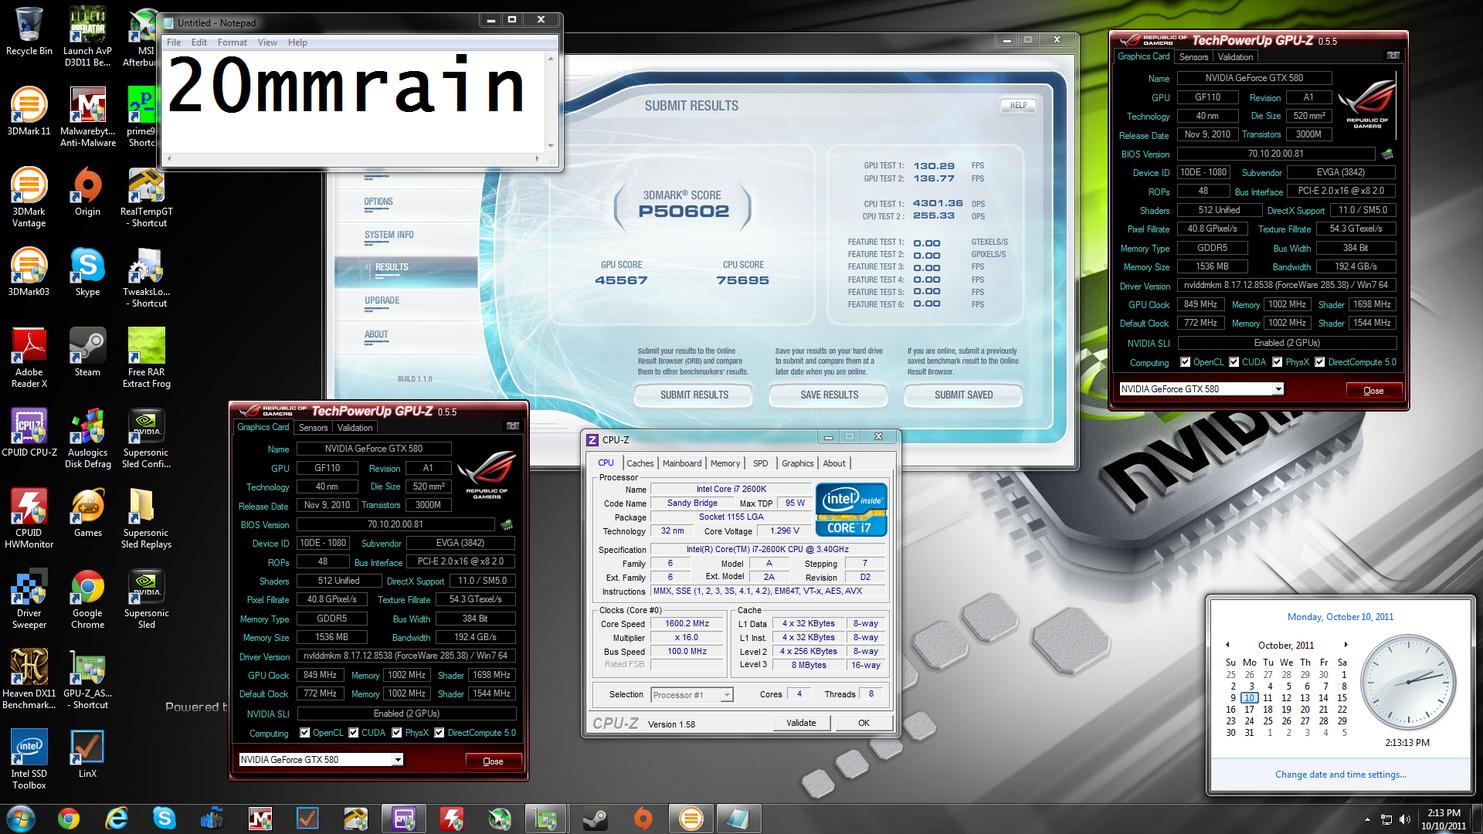This screenshot has width=1483, height=834.
Task: Click OK button in CPU-Z
Action: click(x=864, y=723)
